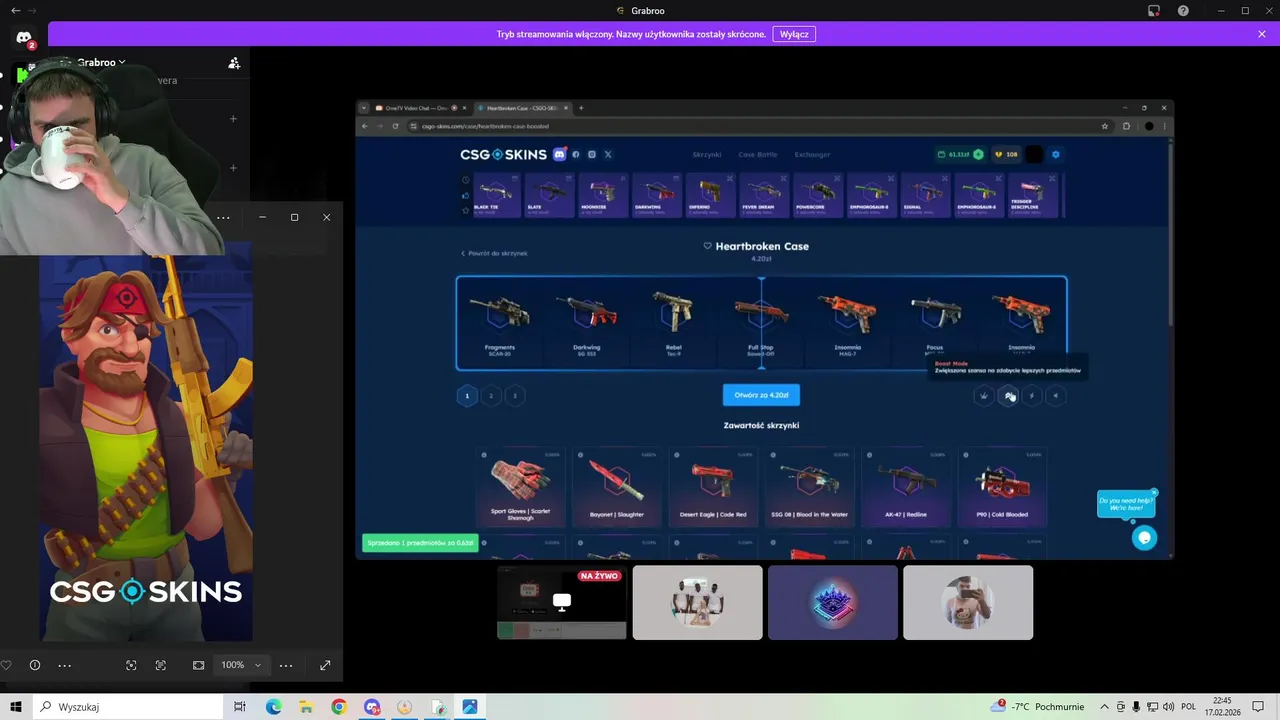Select the recent drops clock icon
The width and height of the screenshot is (1280, 720).
465,180
